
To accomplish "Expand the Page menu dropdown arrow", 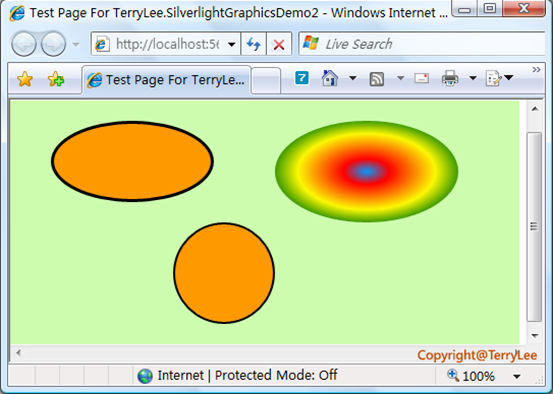I will [509, 77].
